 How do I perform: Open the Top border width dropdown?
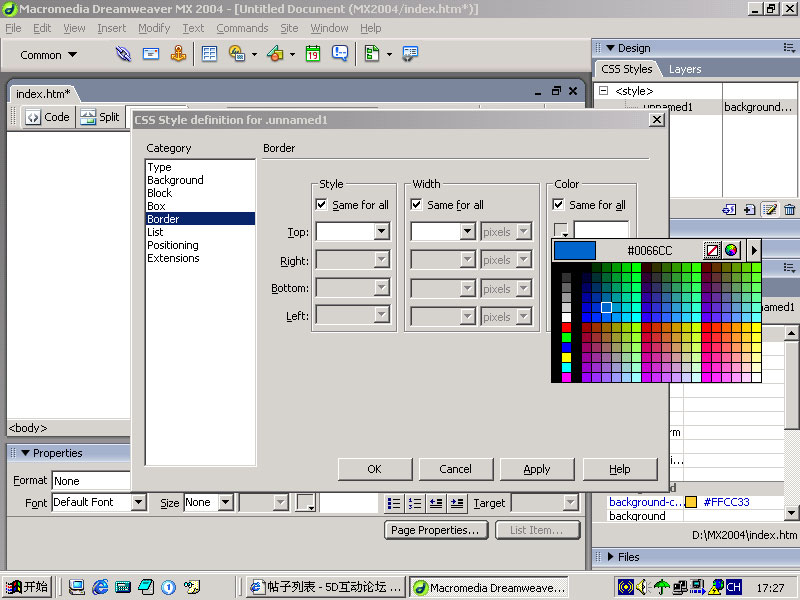point(467,232)
